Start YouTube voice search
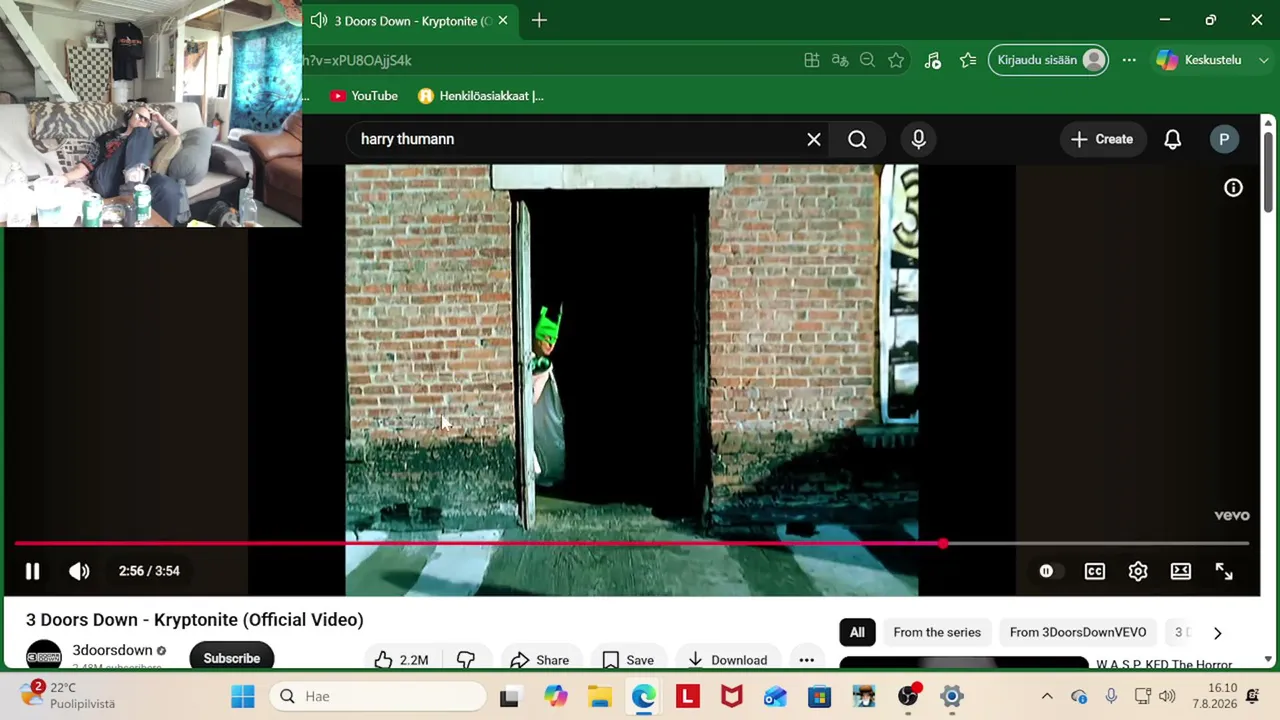1280x720 pixels. tap(918, 139)
